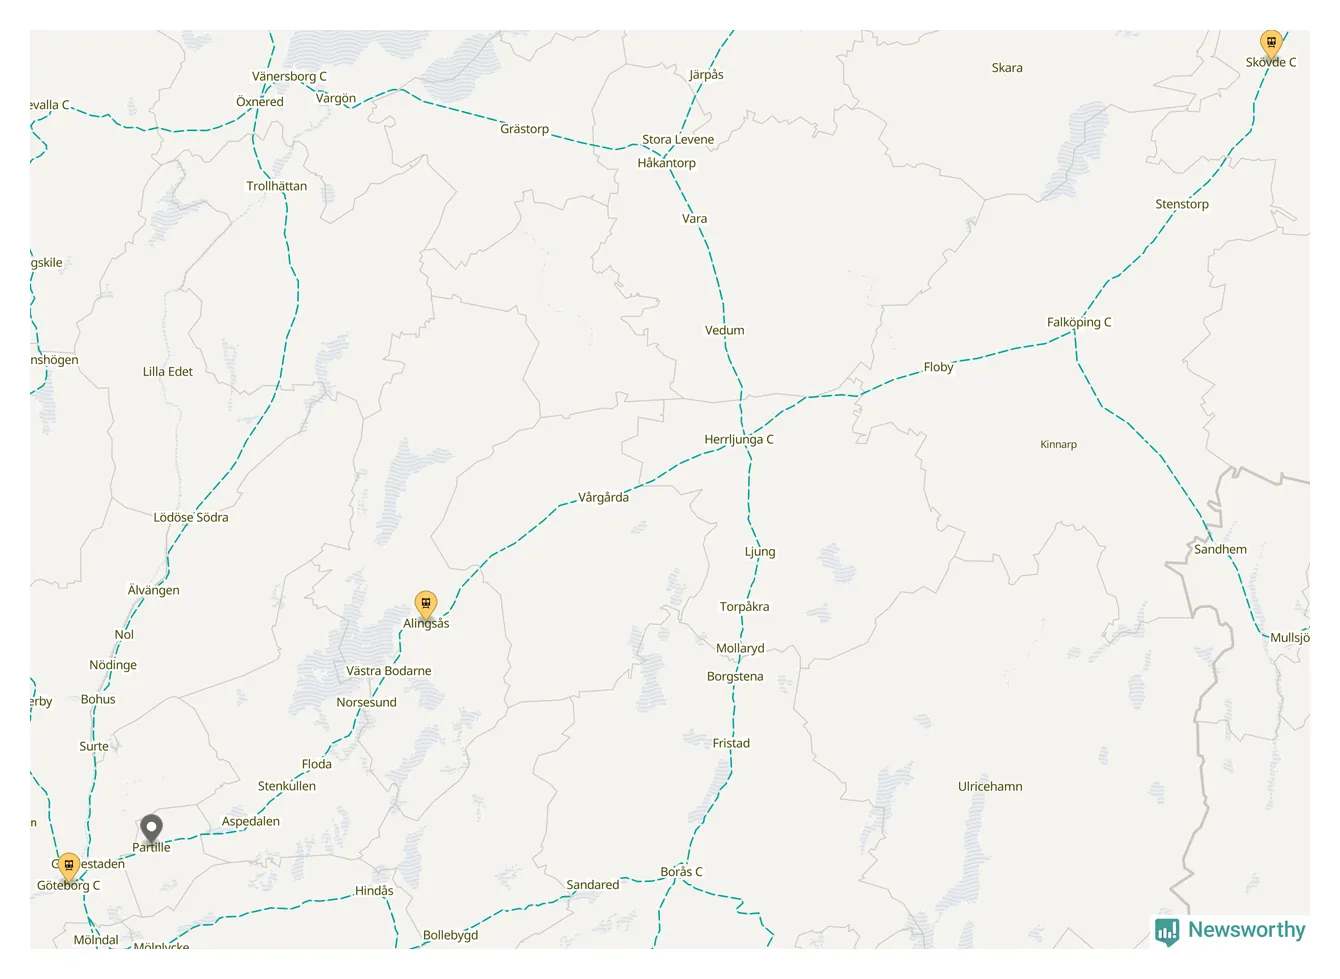Click the Vårgårda label on the map
Image resolution: width=1340 pixels, height=979 pixels.
click(603, 497)
